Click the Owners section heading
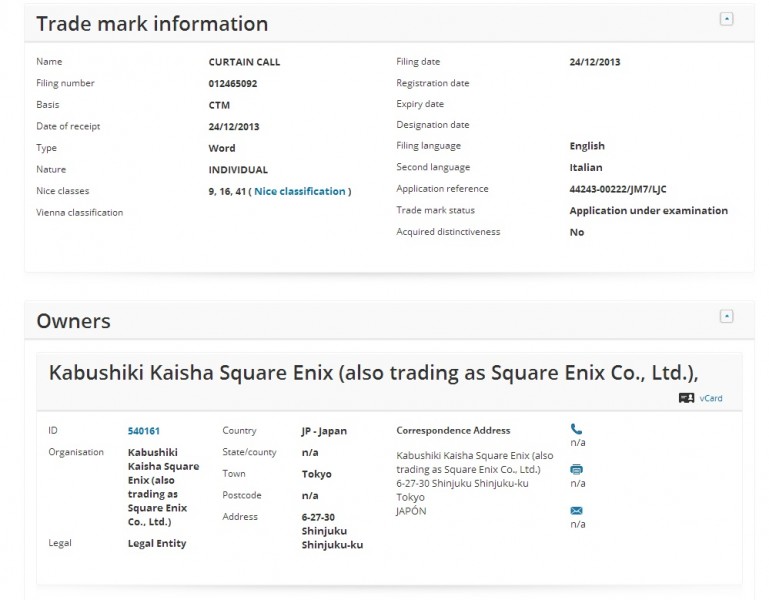The height and width of the screenshot is (600, 769). pos(73,321)
